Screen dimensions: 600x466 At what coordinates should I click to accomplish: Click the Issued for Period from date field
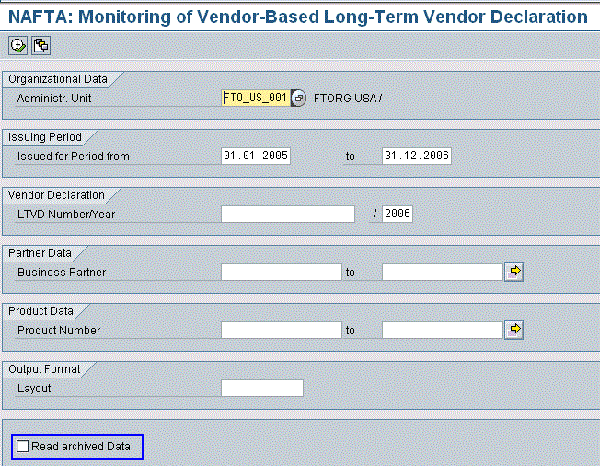click(x=256, y=156)
